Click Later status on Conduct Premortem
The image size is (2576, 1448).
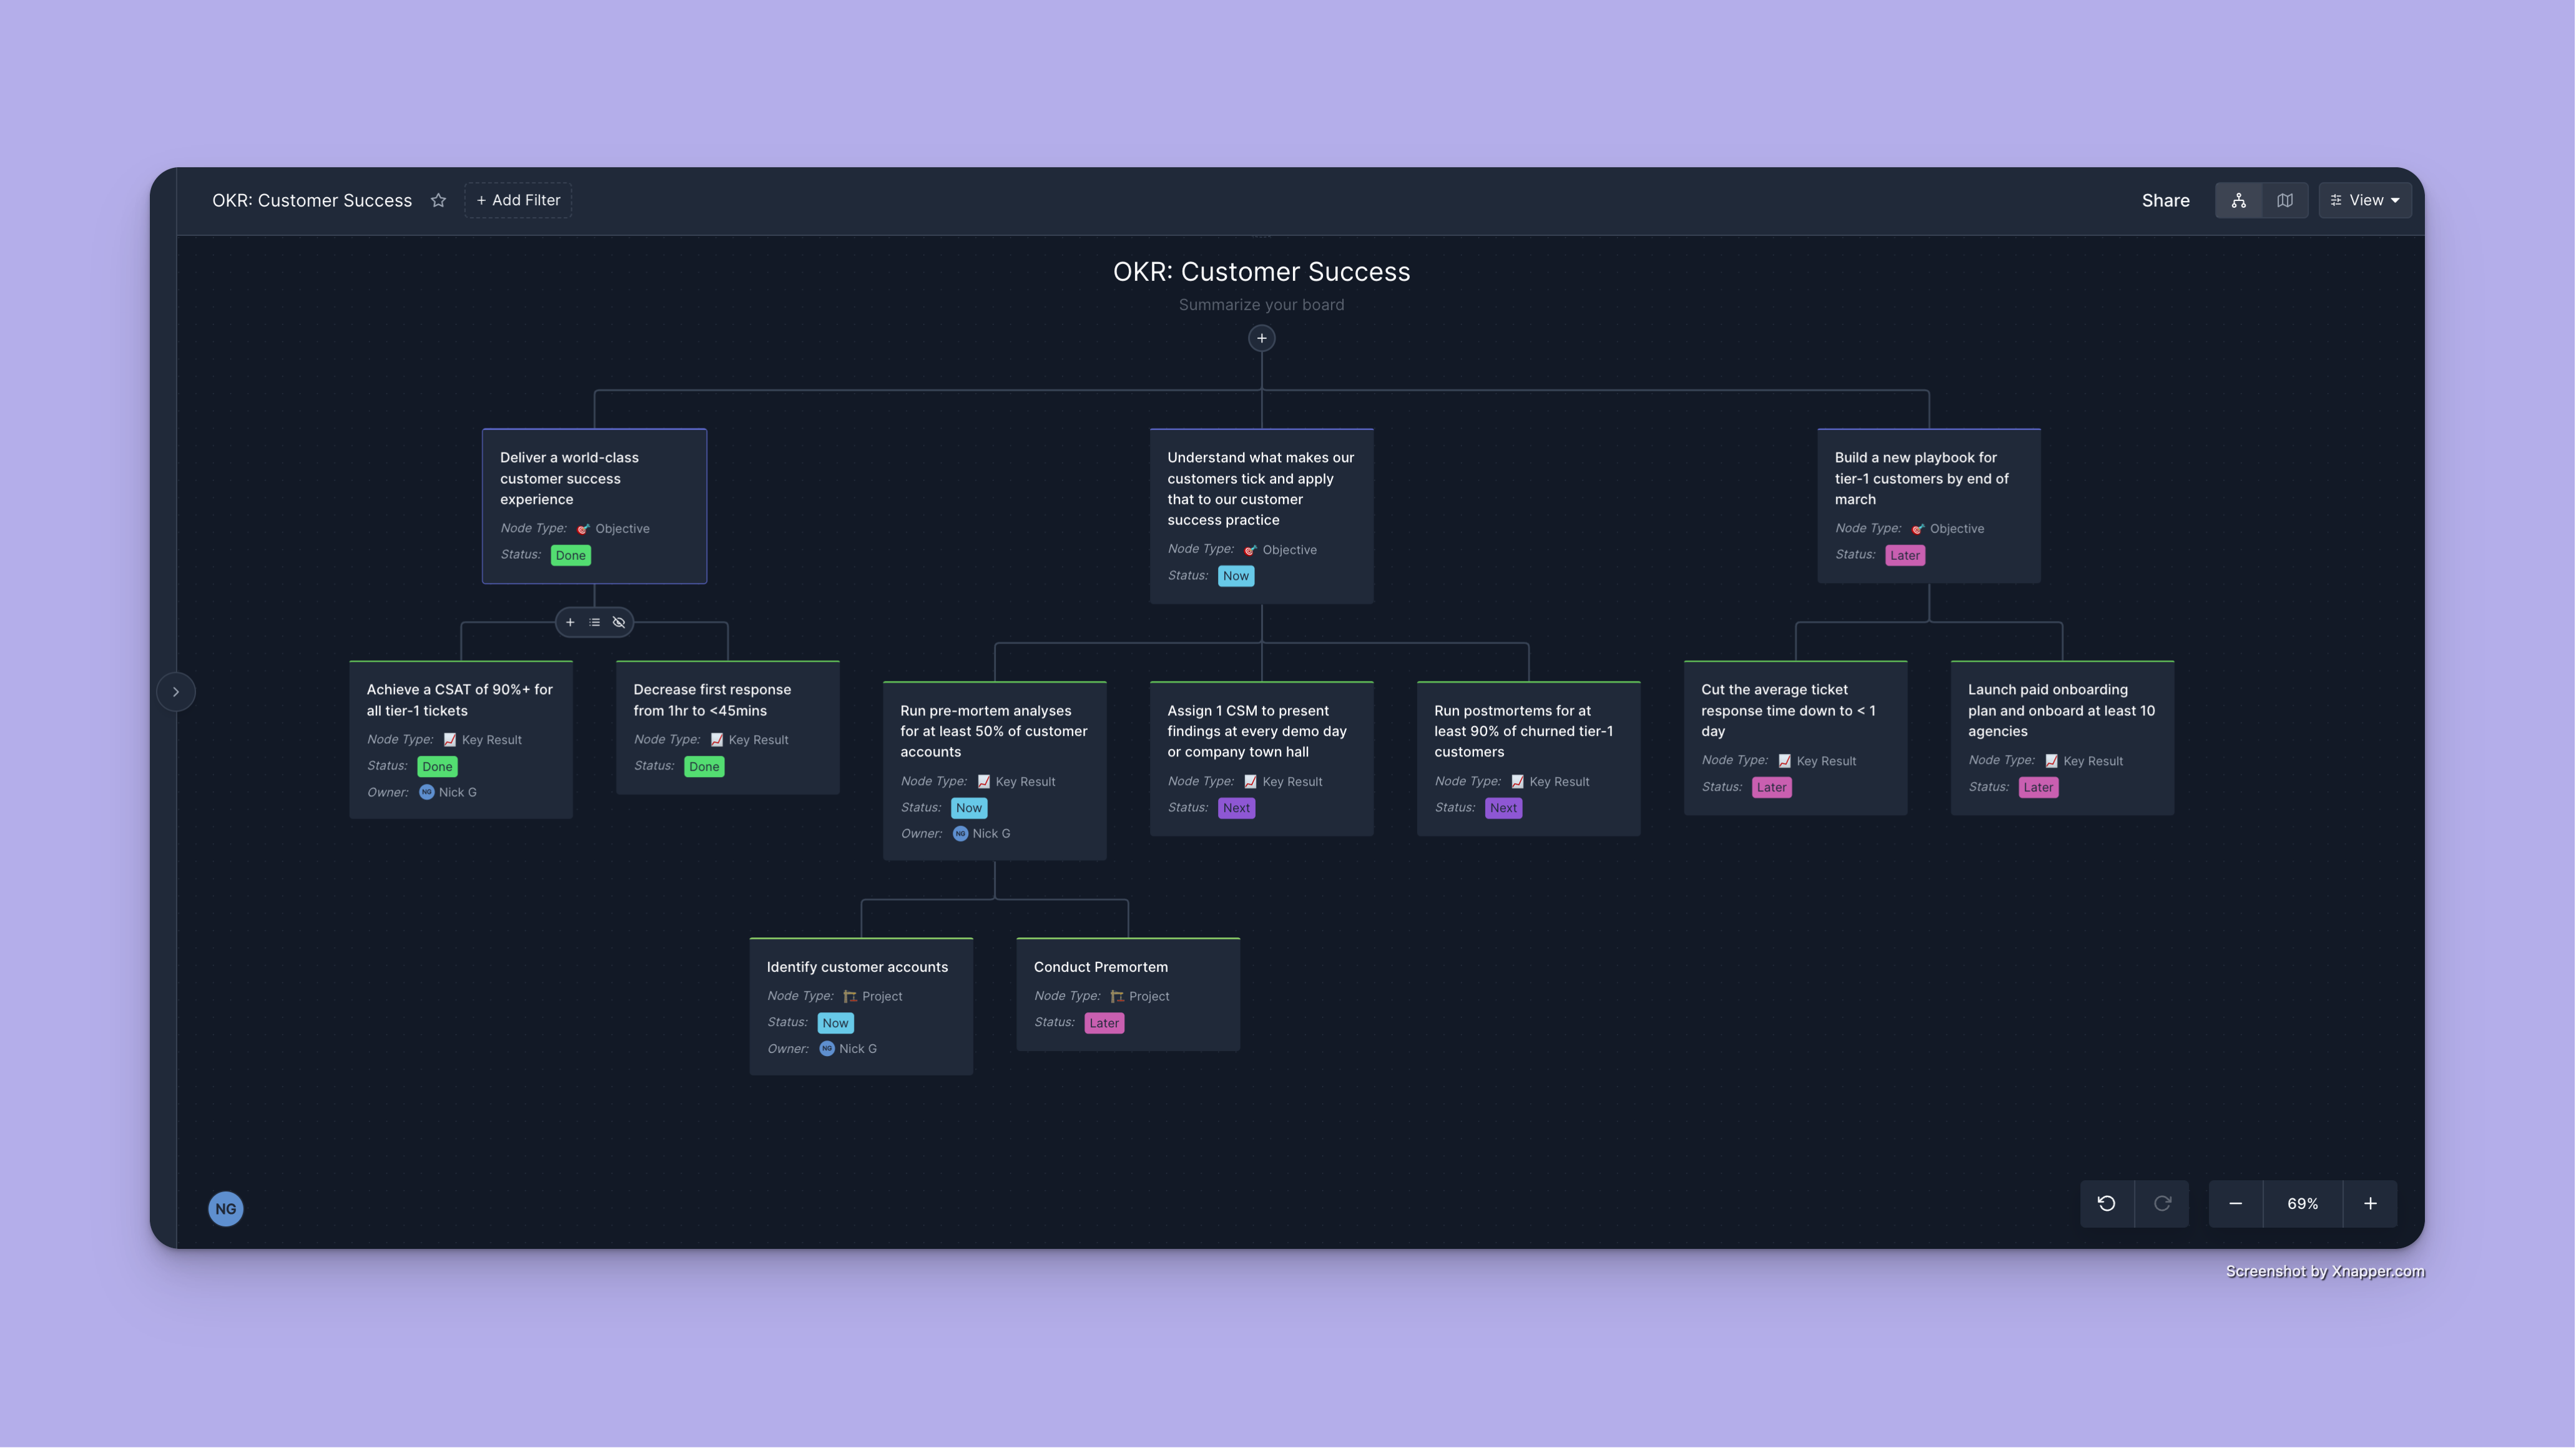(1104, 1023)
